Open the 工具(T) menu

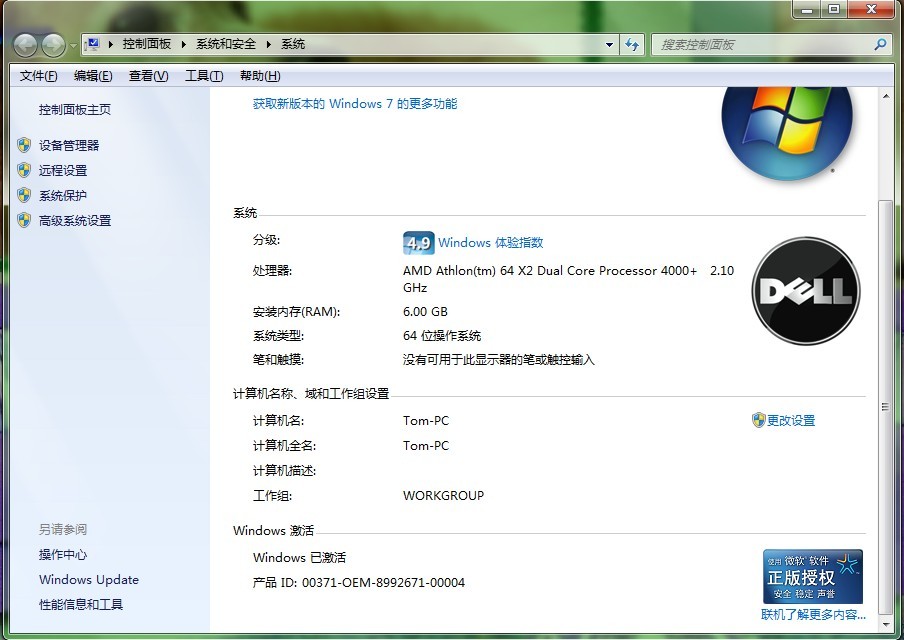pyautogui.click(x=204, y=76)
